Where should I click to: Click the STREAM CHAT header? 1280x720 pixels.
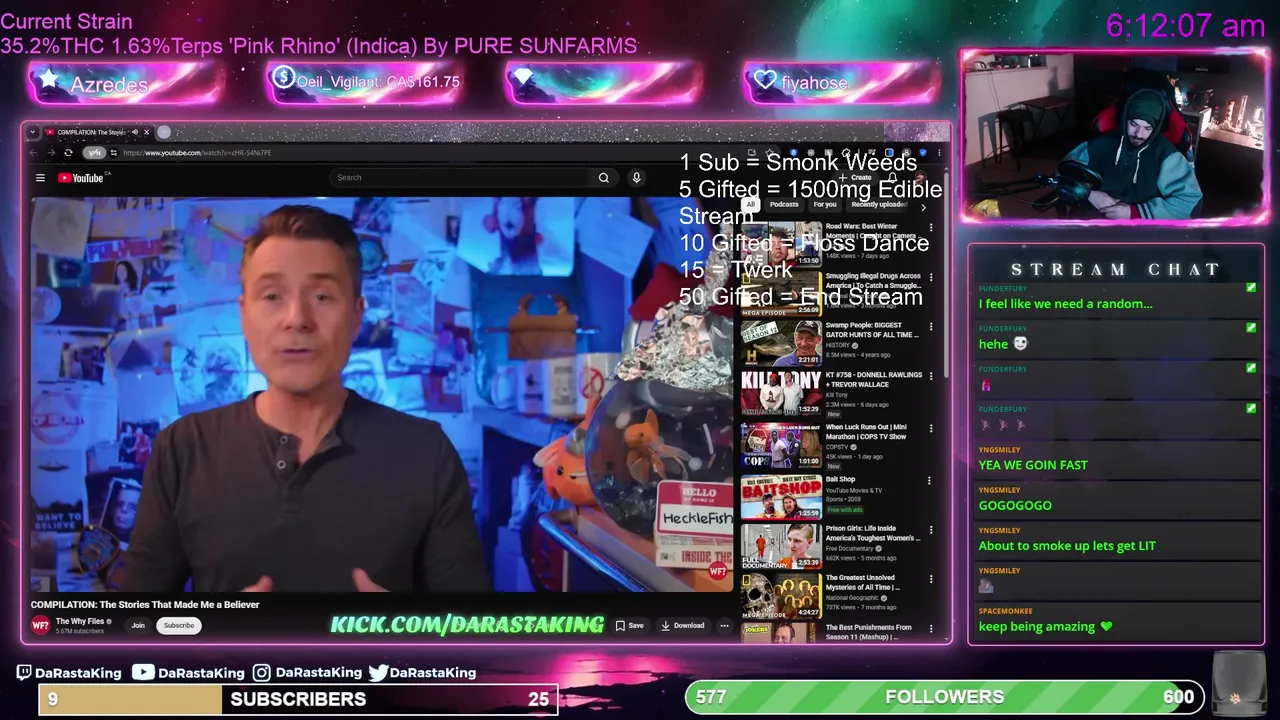(1116, 269)
